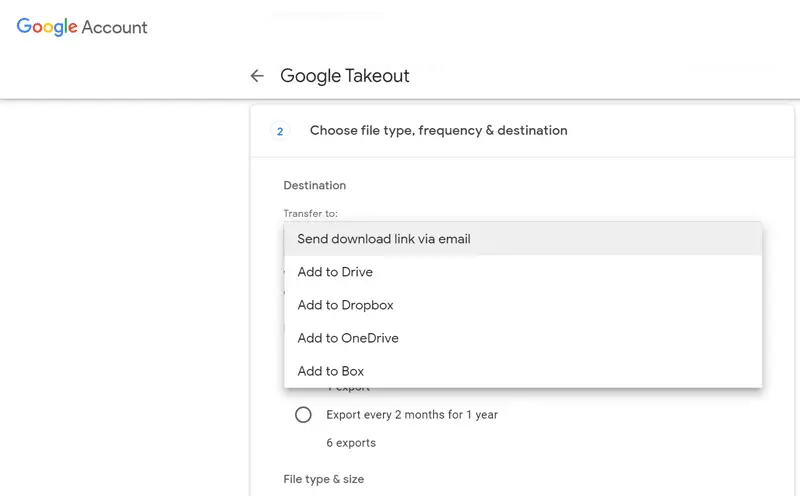This screenshot has width=800, height=496.
Task: Collapse "Choose file type, frequency & destination" section
Action: point(438,131)
